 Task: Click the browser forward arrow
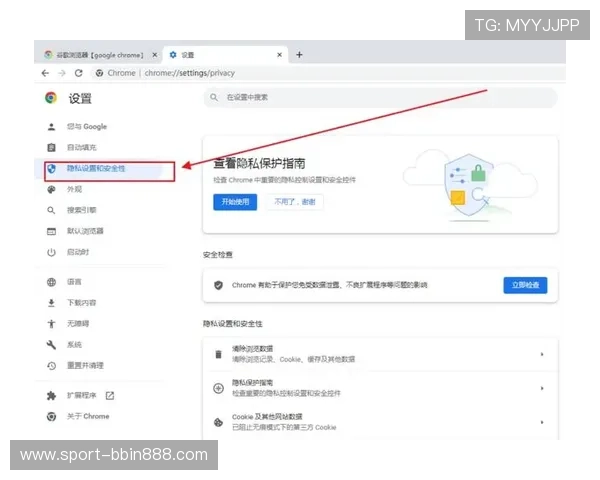[62, 73]
